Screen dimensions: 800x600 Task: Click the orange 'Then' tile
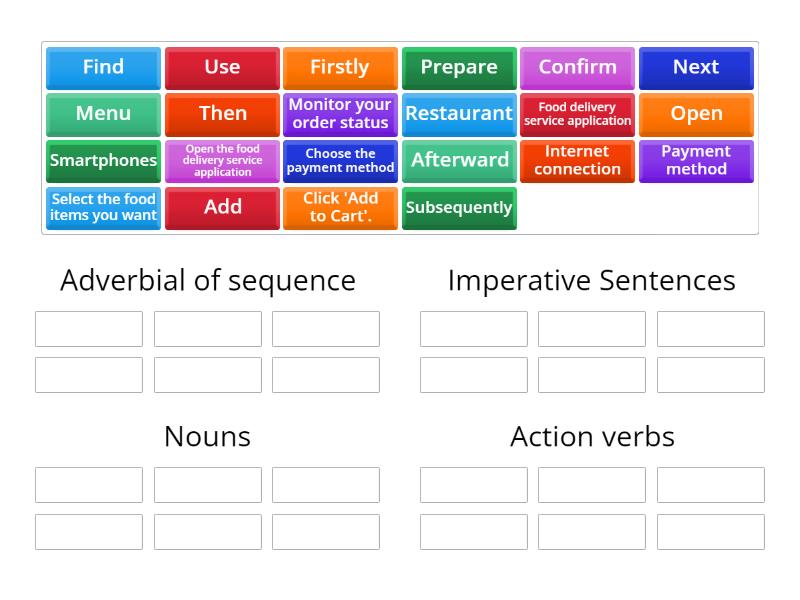tap(222, 114)
